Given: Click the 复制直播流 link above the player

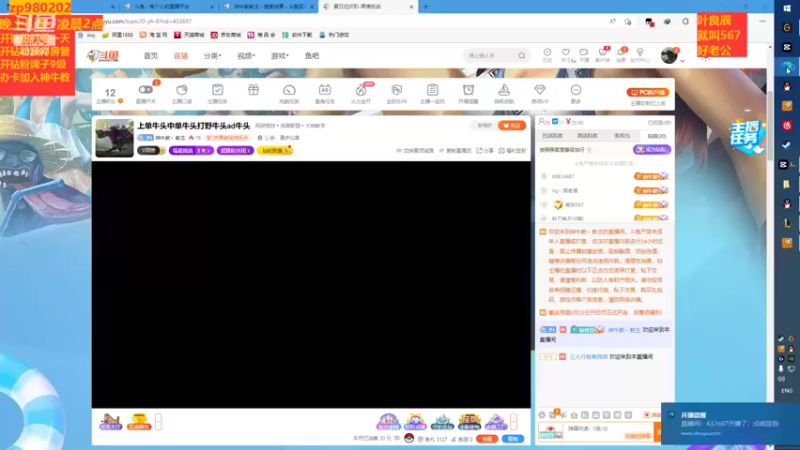Looking at the screenshot, I should [455, 151].
